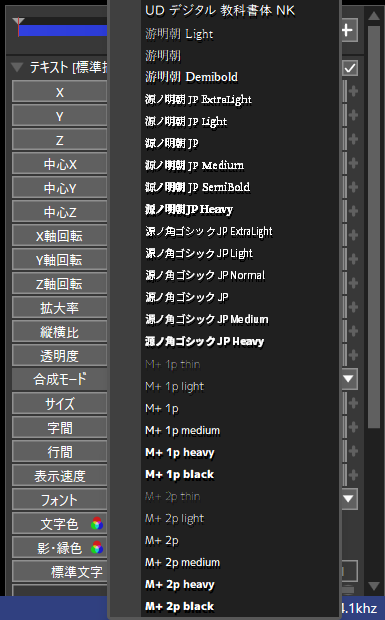Open the 合成モード dropdown arrow
The width and height of the screenshot is (385, 620).
(x=349, y=379)
